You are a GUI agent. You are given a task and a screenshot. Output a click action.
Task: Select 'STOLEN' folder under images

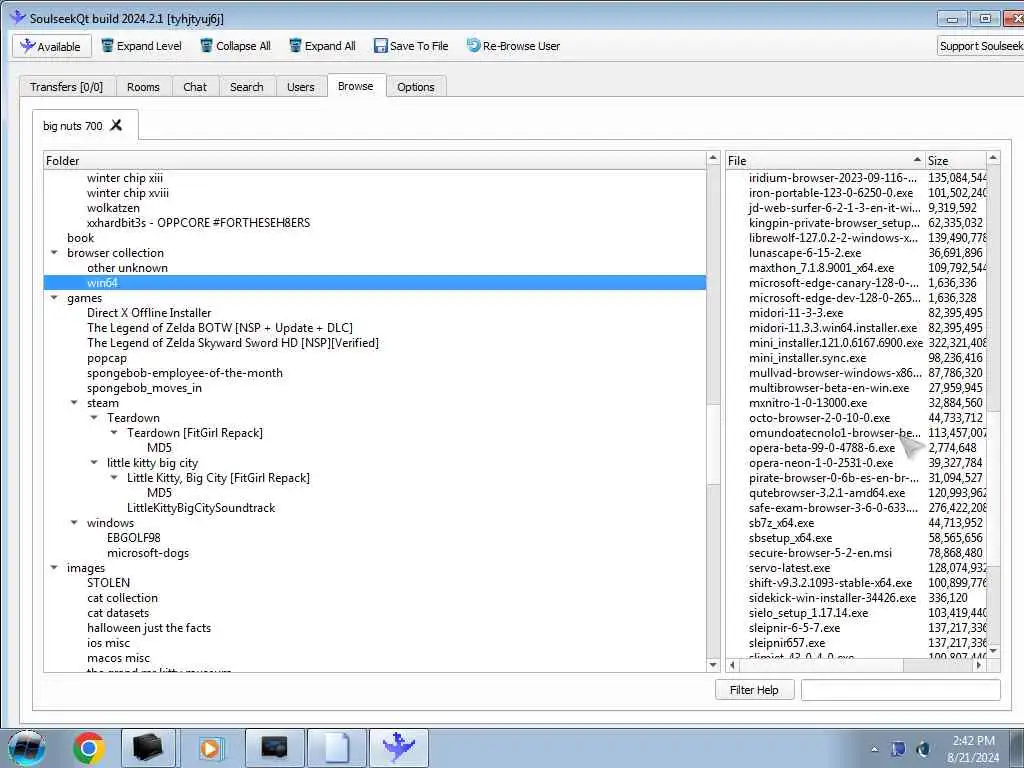(x=108, y=583)
